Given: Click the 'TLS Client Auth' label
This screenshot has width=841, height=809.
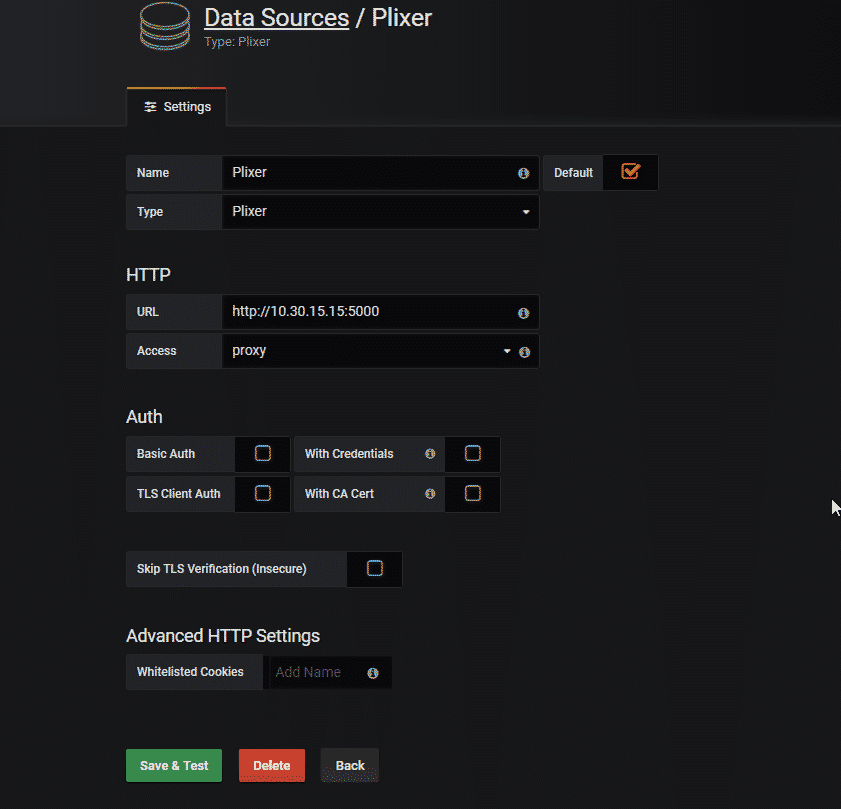Looking at the screenshot, I should point(179,494).
